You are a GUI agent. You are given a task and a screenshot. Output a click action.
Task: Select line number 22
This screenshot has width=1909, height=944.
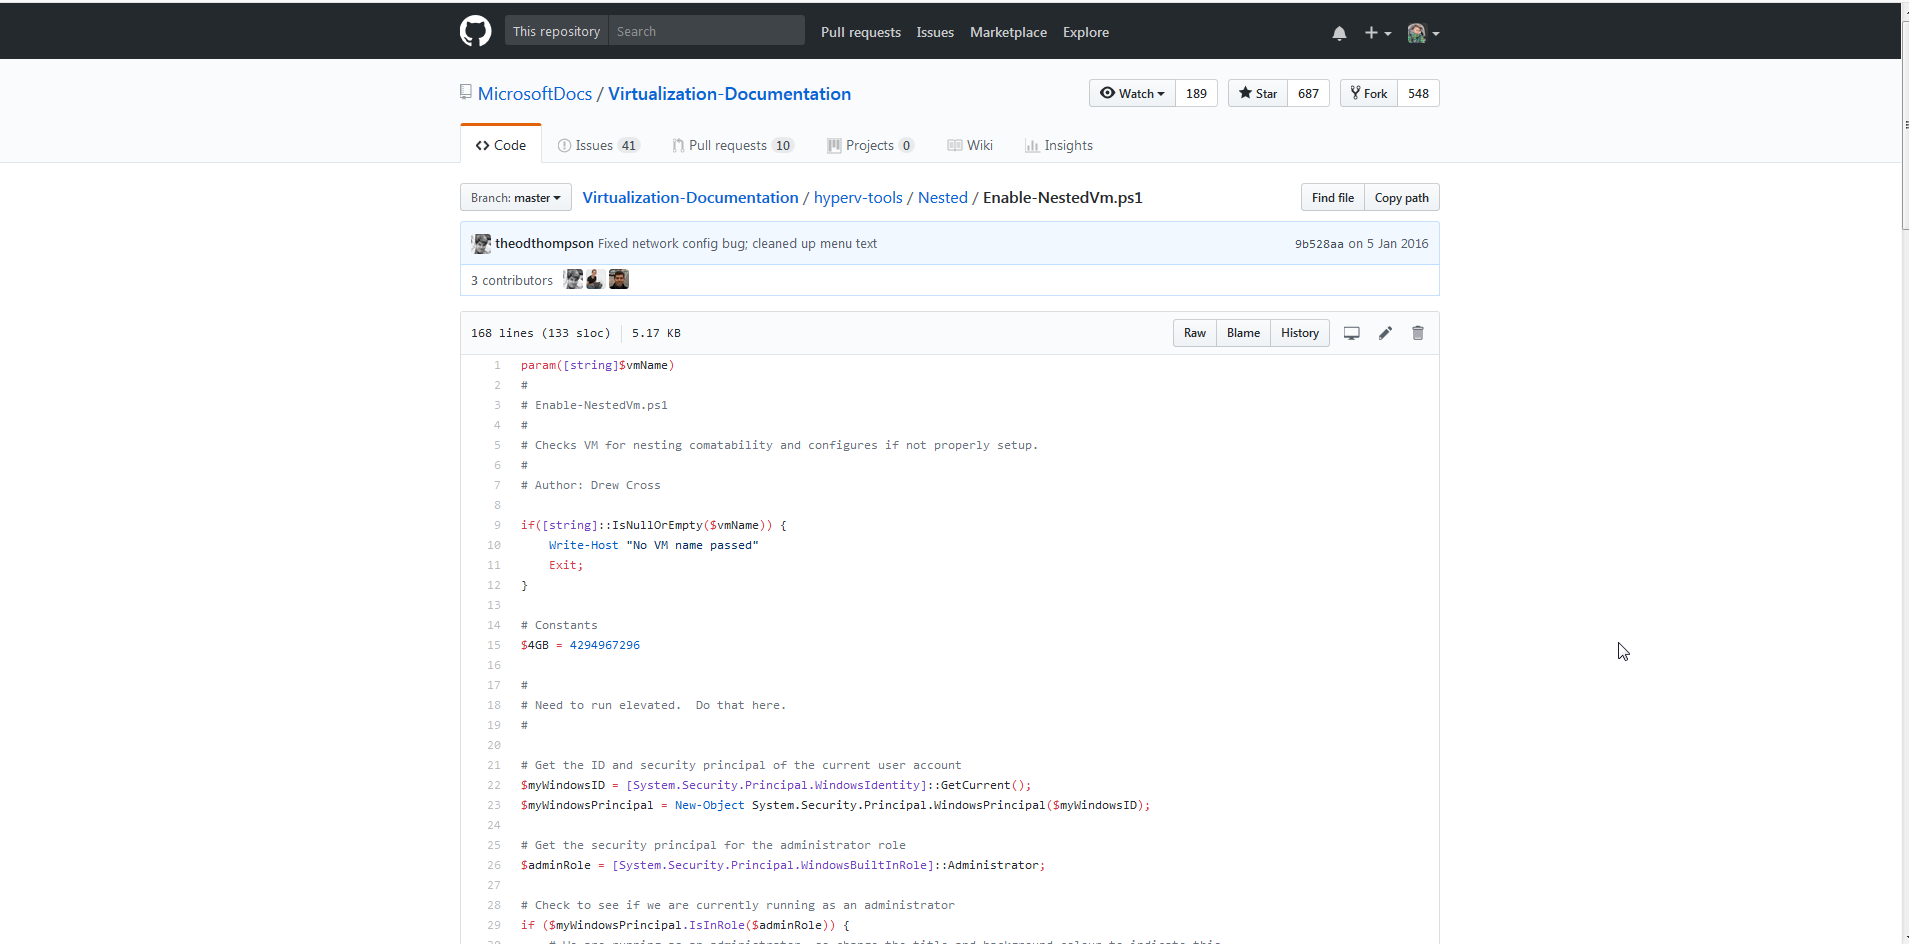[494, 785]
